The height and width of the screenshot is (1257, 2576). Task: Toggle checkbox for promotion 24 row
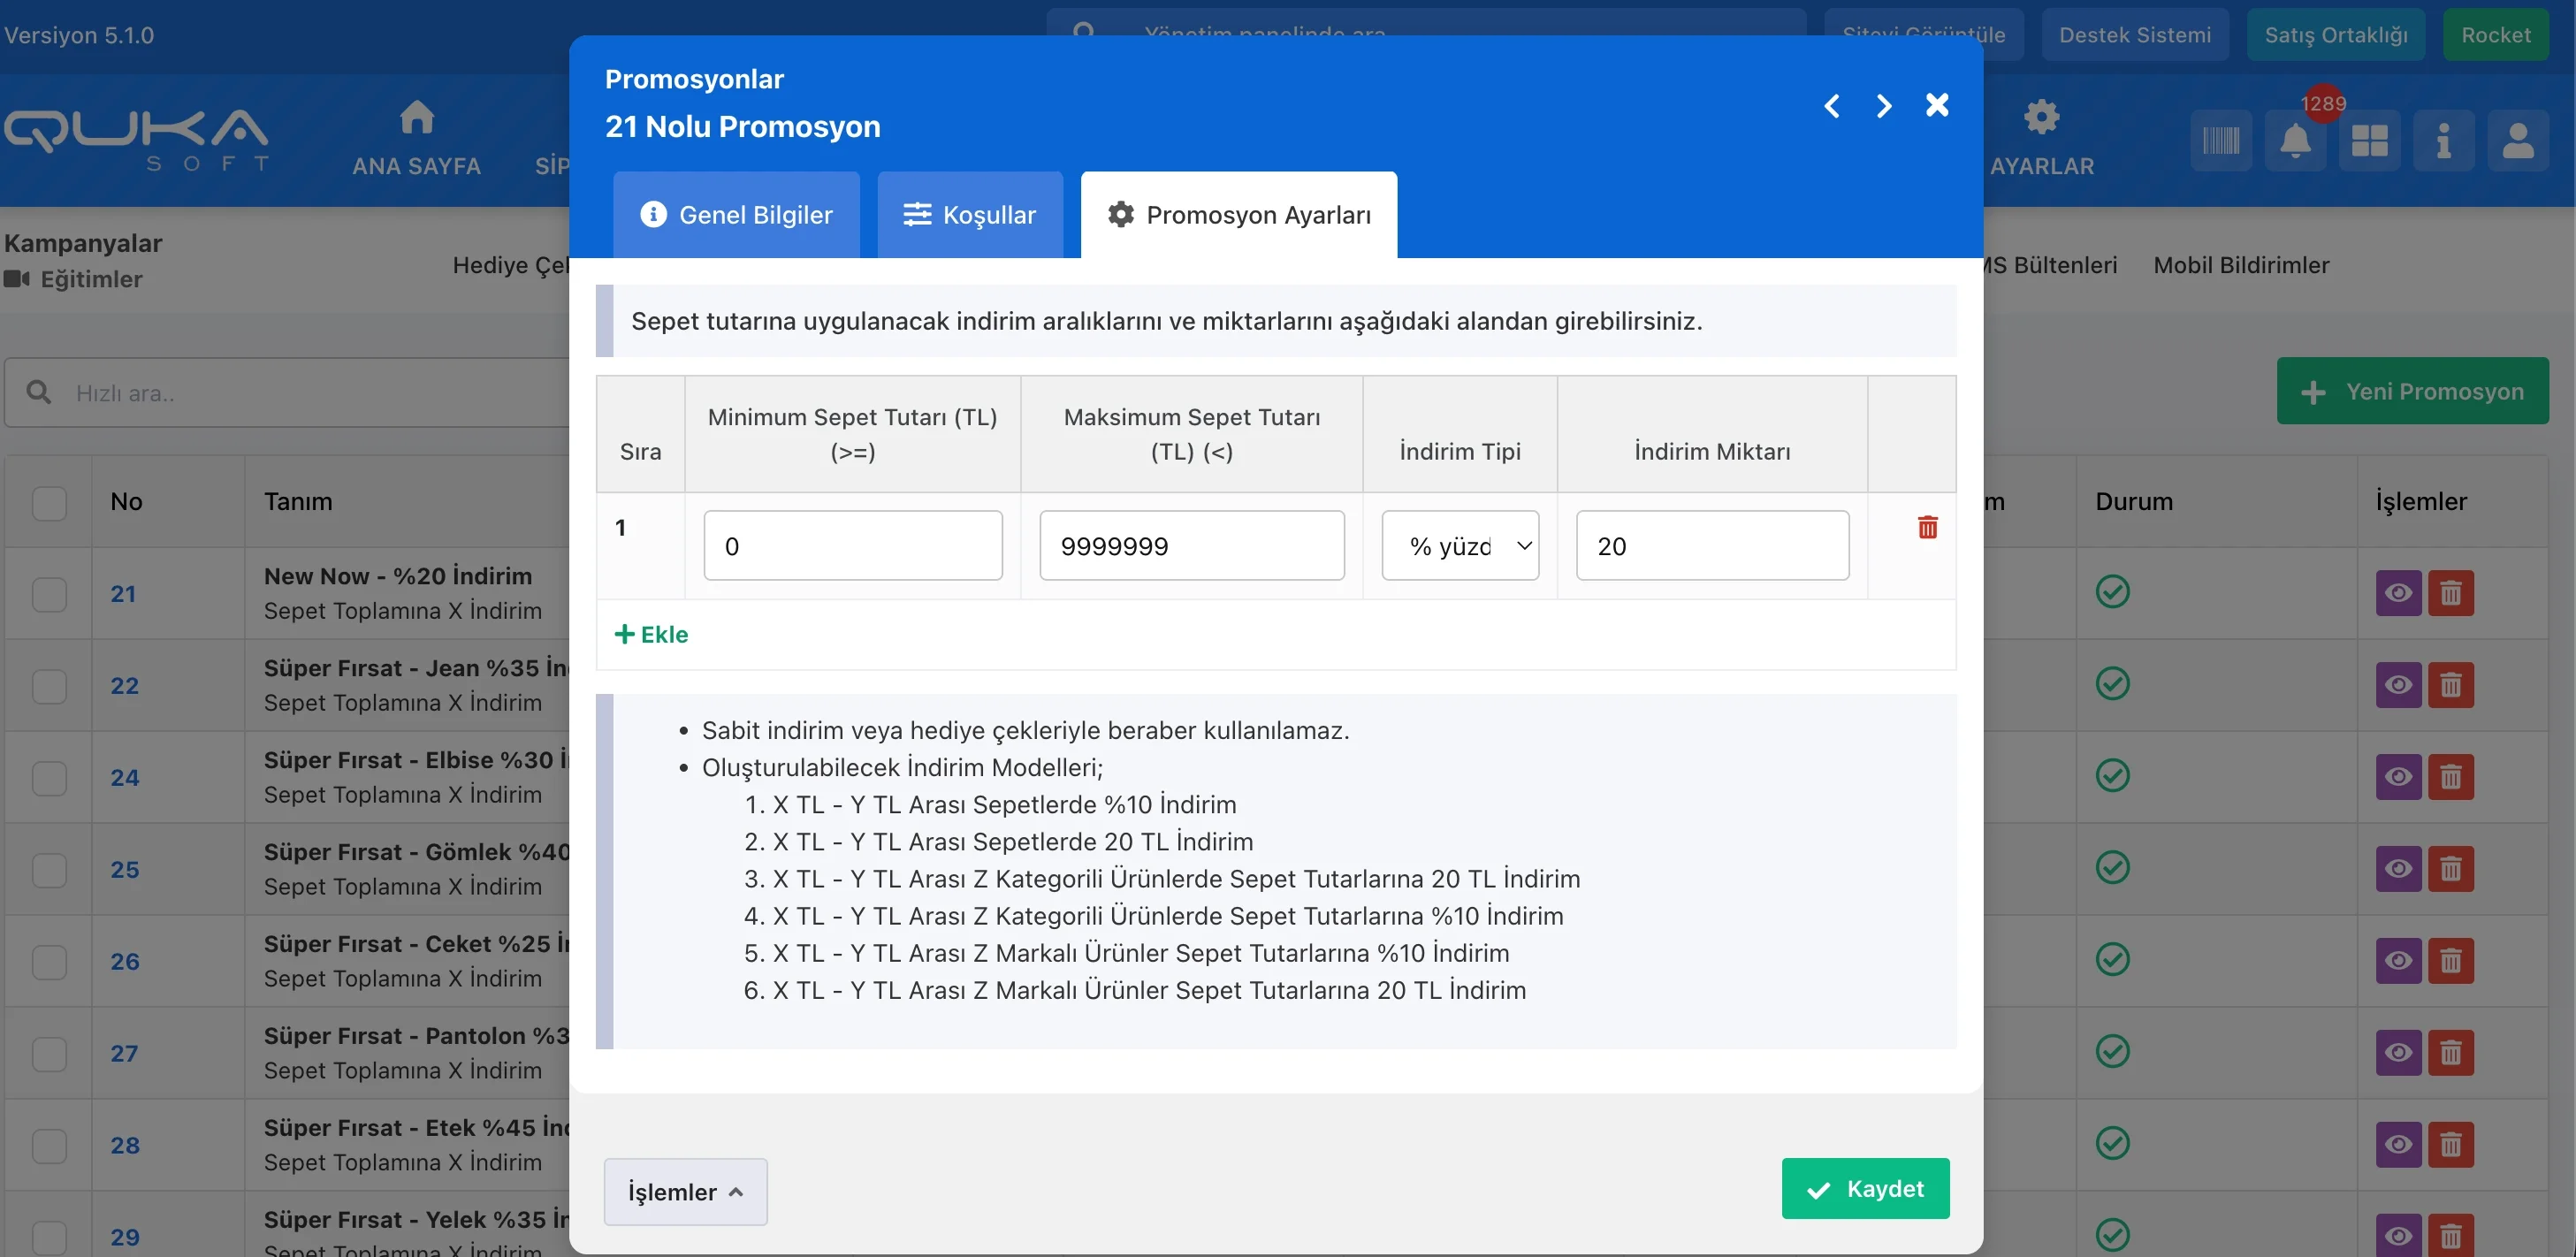coord(49,778)
